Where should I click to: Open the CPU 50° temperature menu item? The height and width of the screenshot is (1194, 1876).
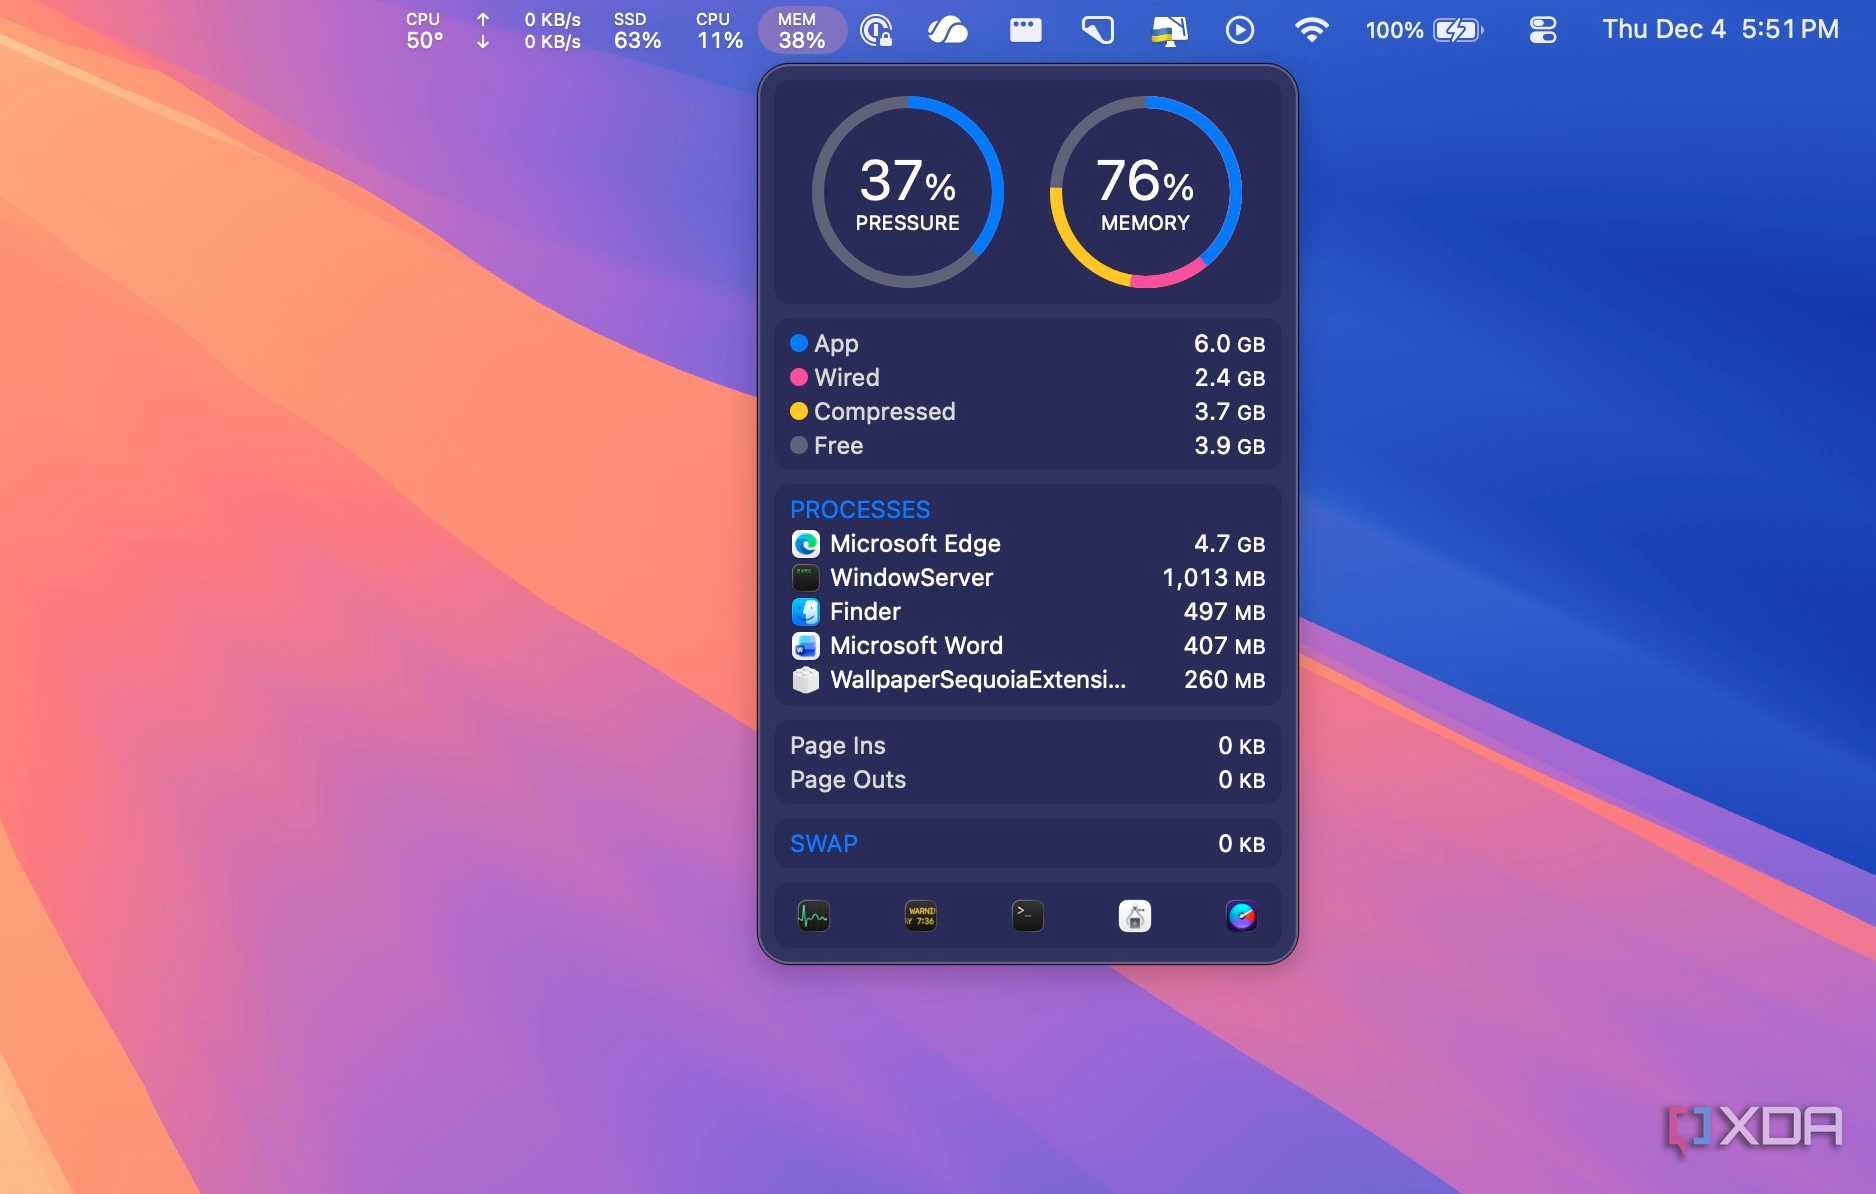click(x=424, y=30)
